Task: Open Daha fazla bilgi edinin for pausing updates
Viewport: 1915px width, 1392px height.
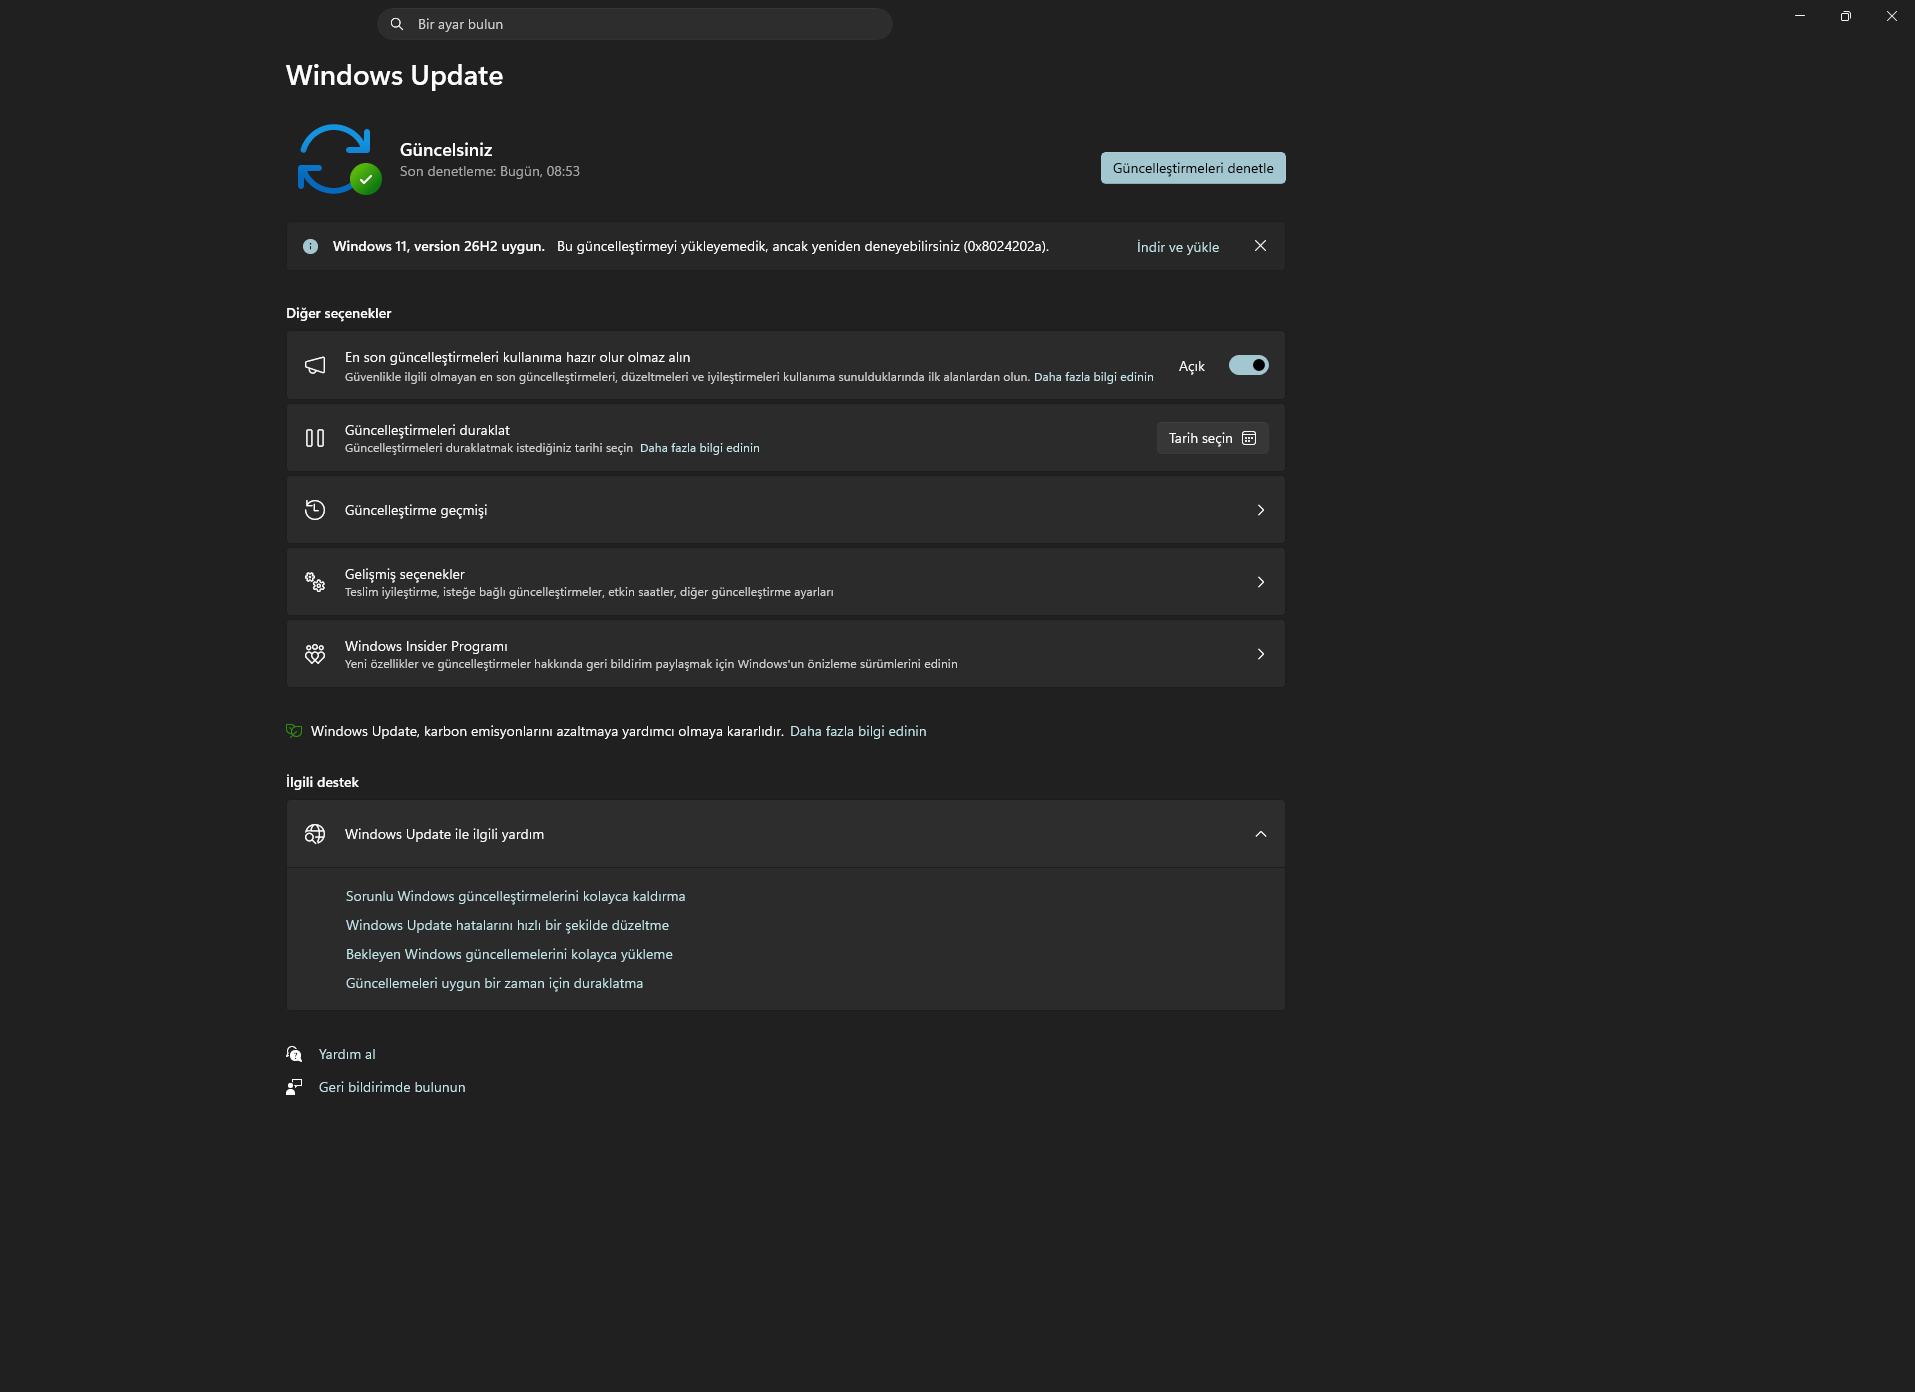Action: point(700,448)
